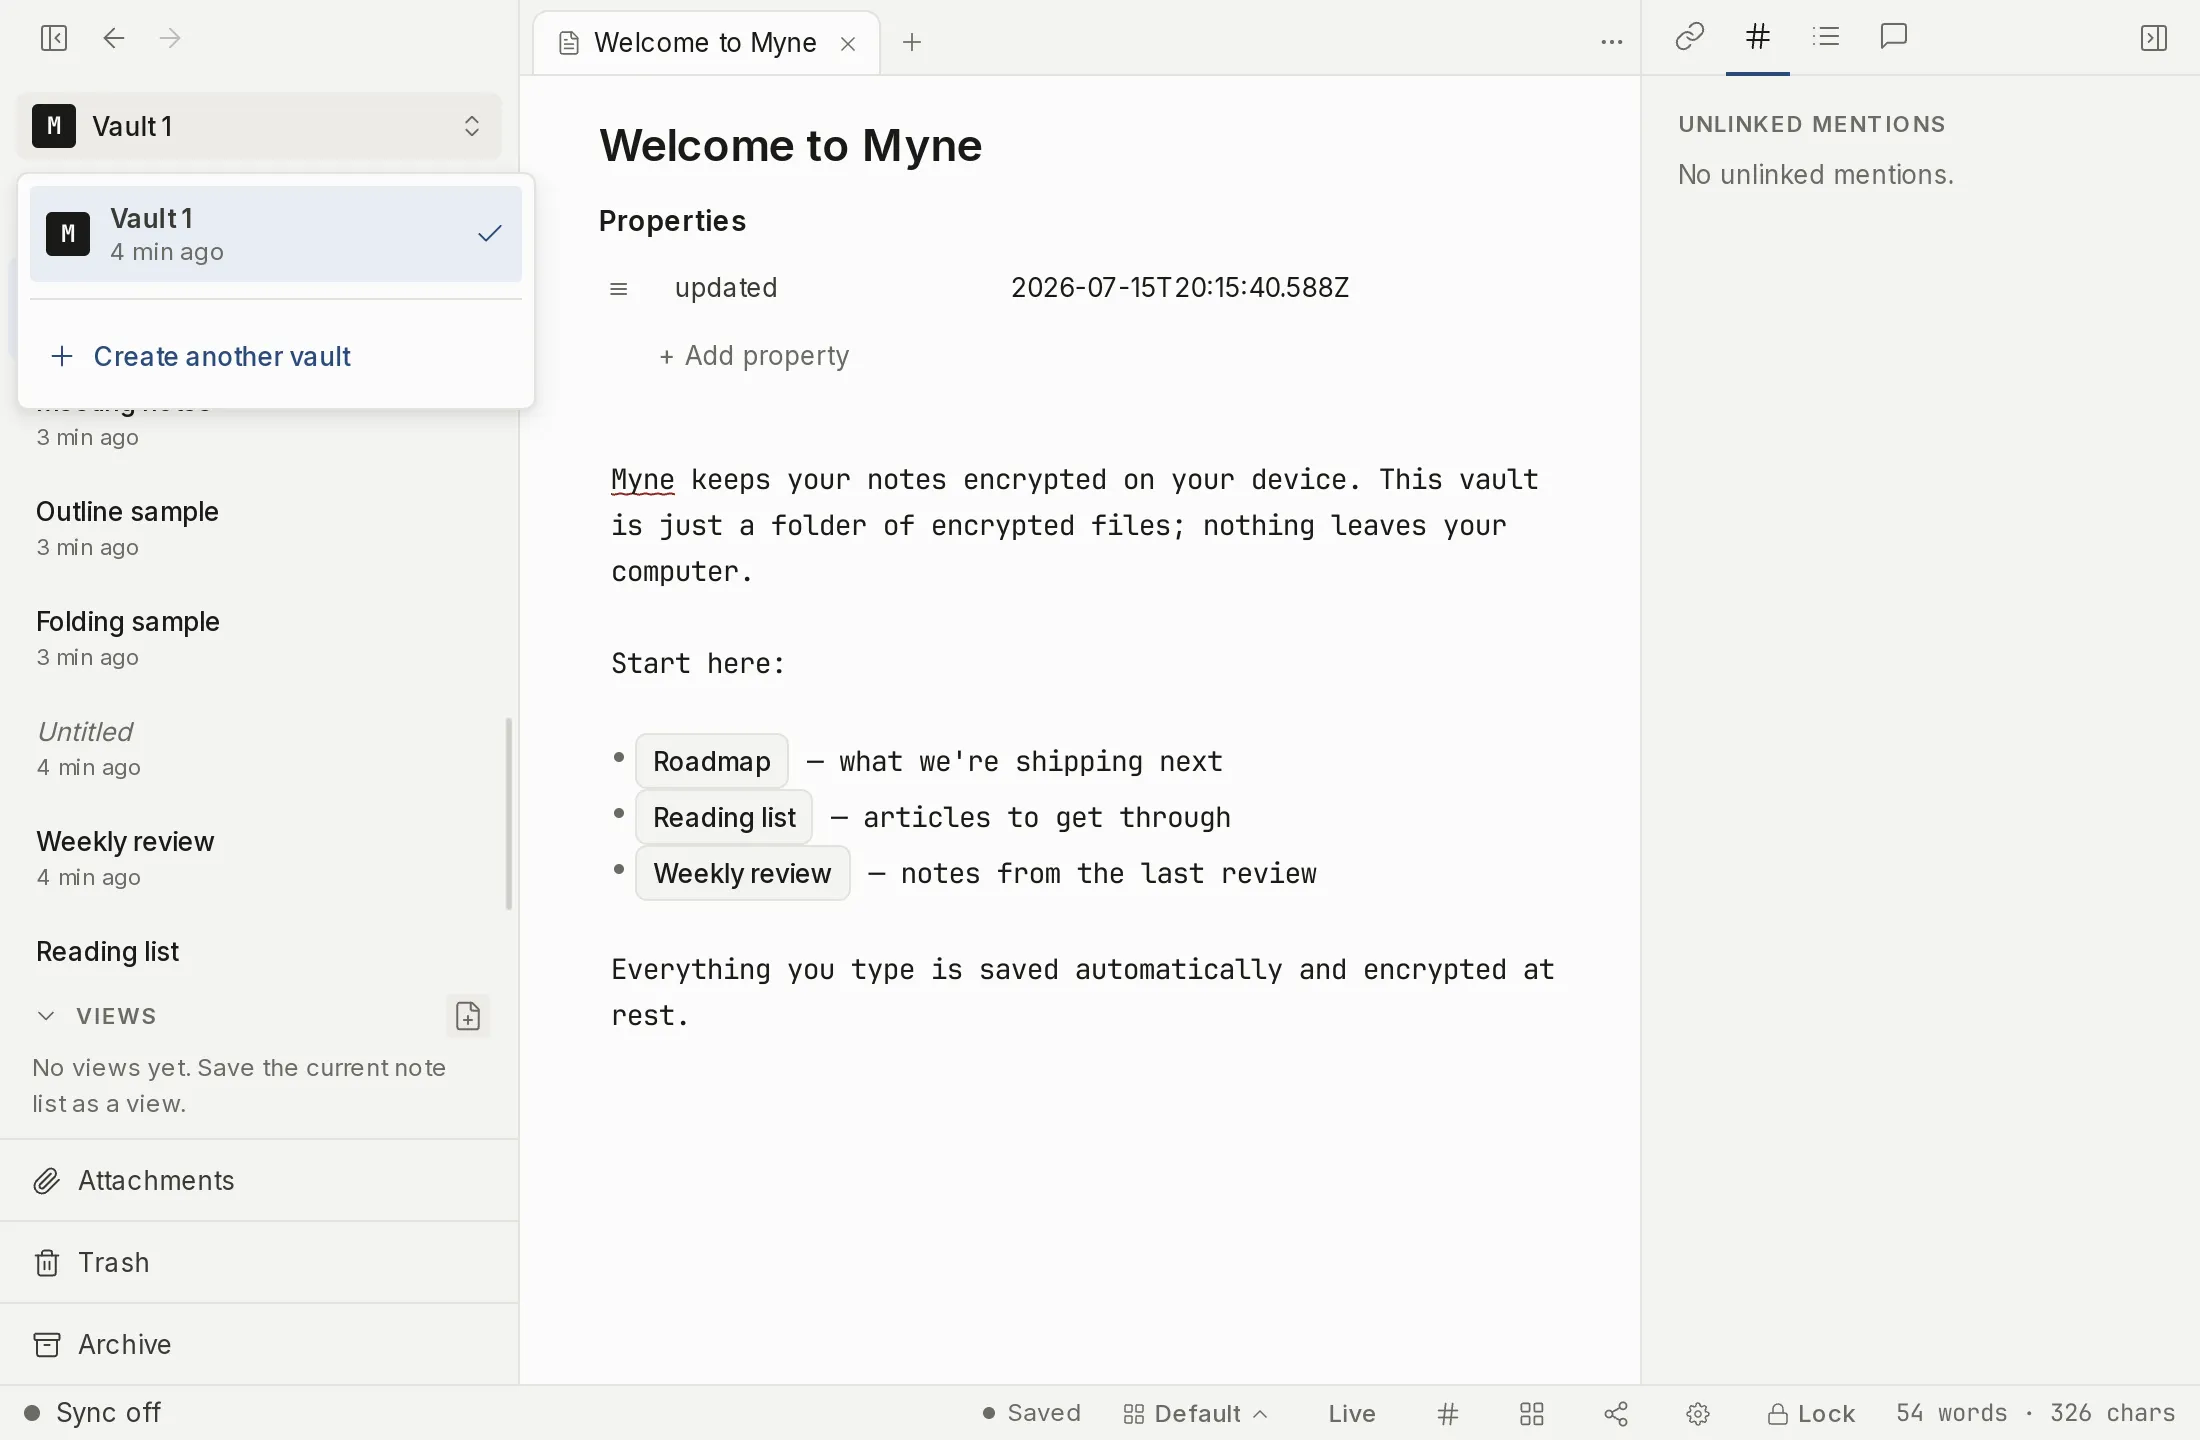Click Add property

coord(754,356)
